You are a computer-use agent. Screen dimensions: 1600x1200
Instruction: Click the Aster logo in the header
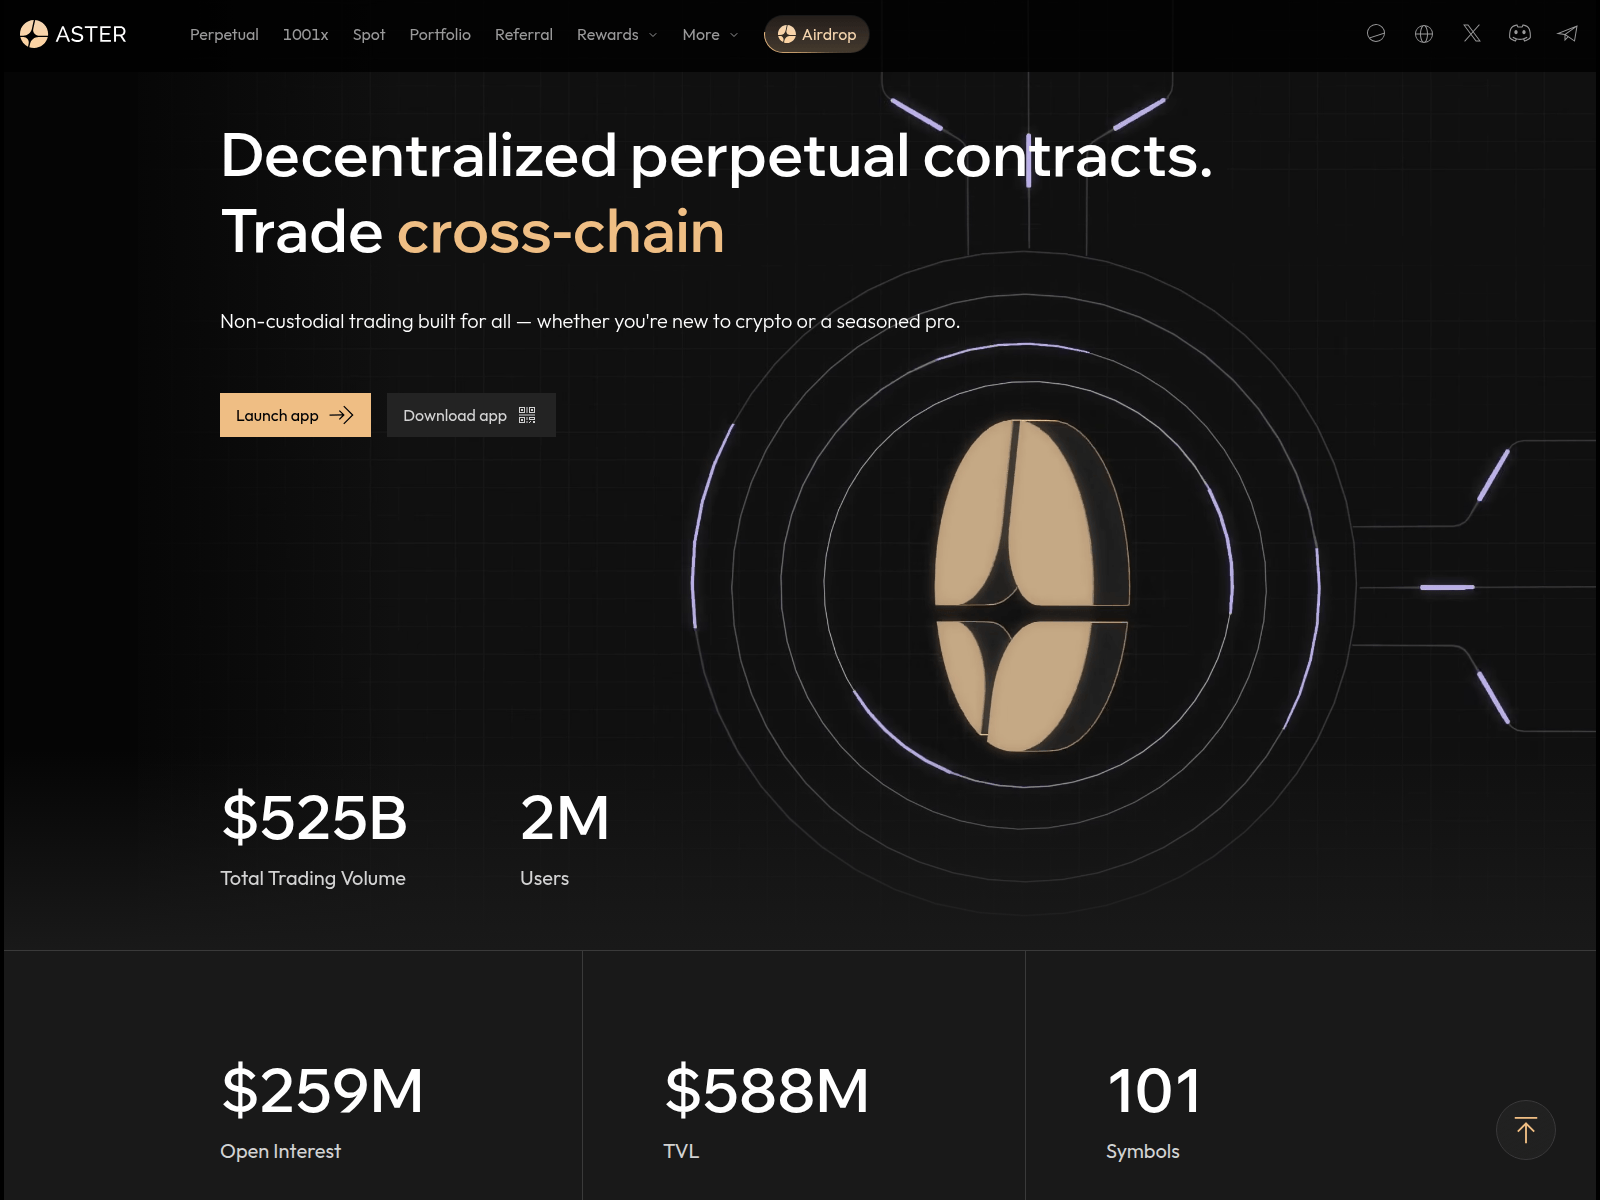coord(73,34)
